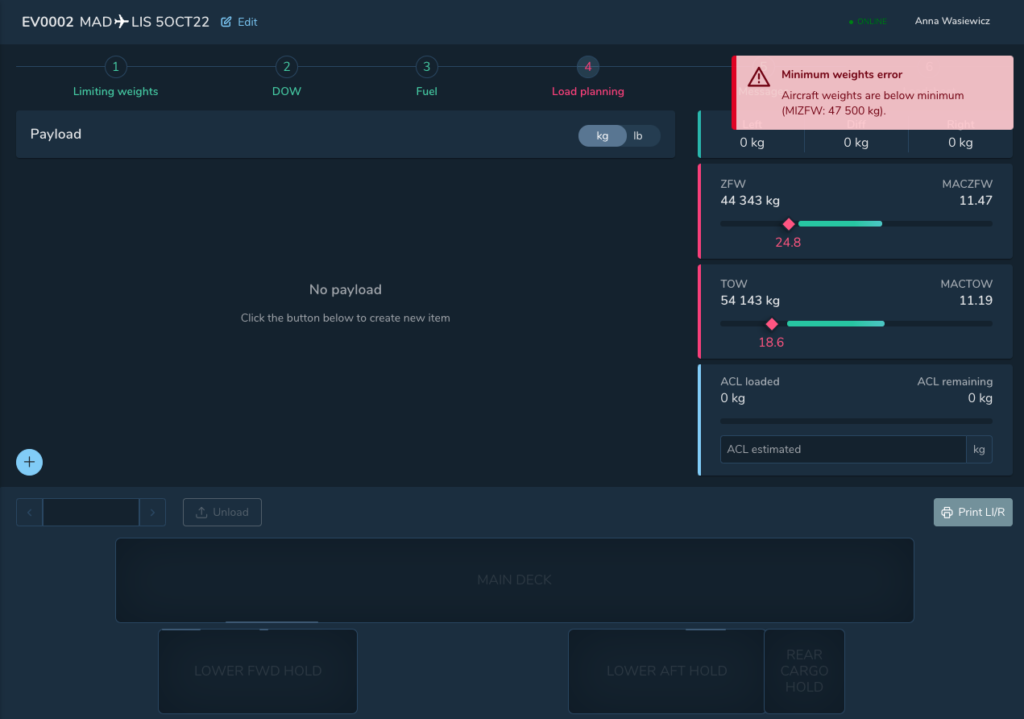Image resolution: width=1024 pixels, height=719 pixels.
Task: Open step 4 Load planning
Action: click(x=588, y=77)
